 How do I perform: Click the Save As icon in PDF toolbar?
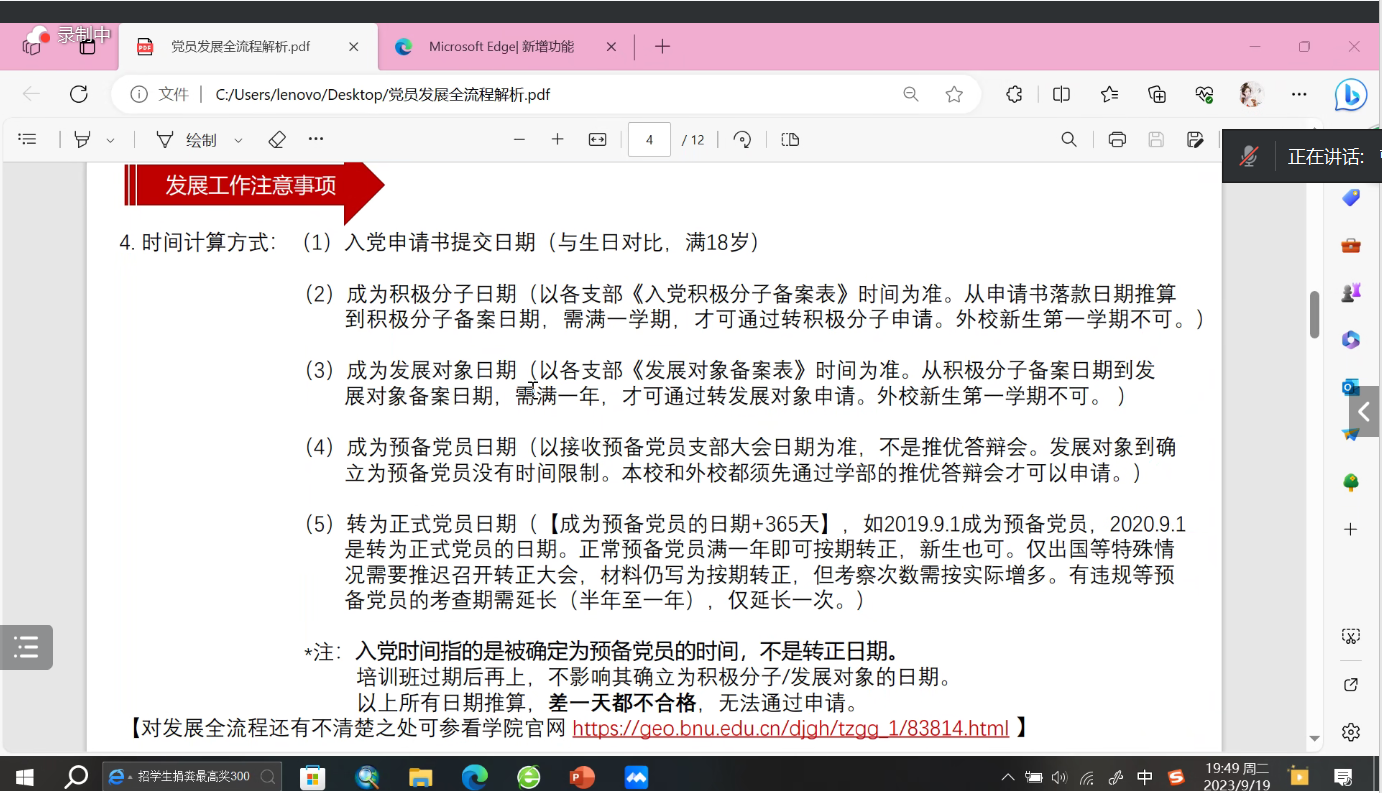(x=1194, y=140)
